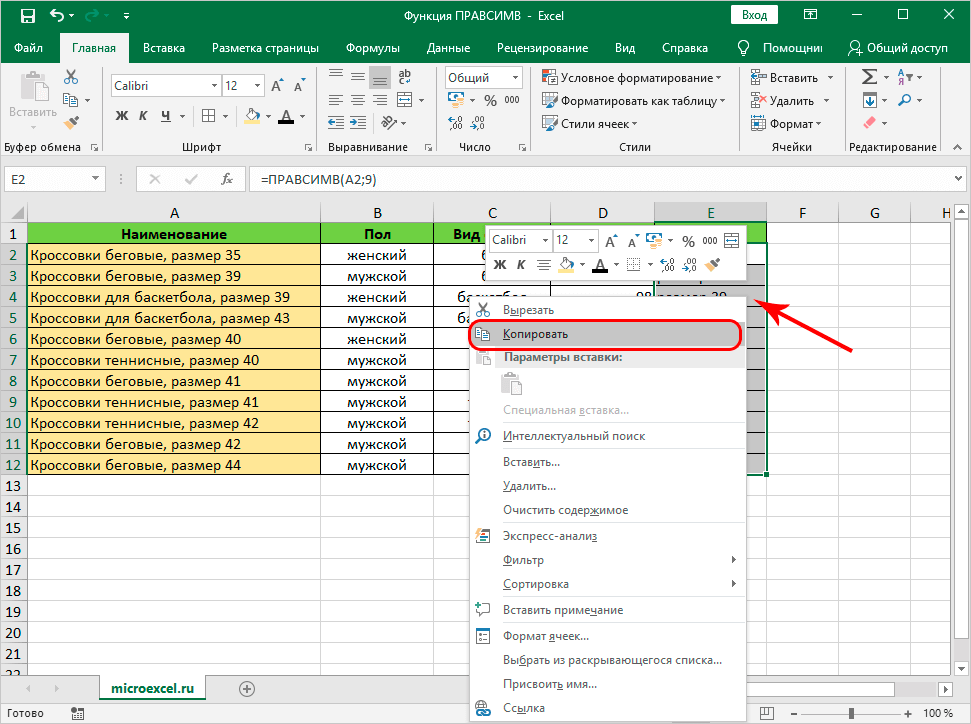
Task: Expand the formula bar
Action: tap(959, 179)
